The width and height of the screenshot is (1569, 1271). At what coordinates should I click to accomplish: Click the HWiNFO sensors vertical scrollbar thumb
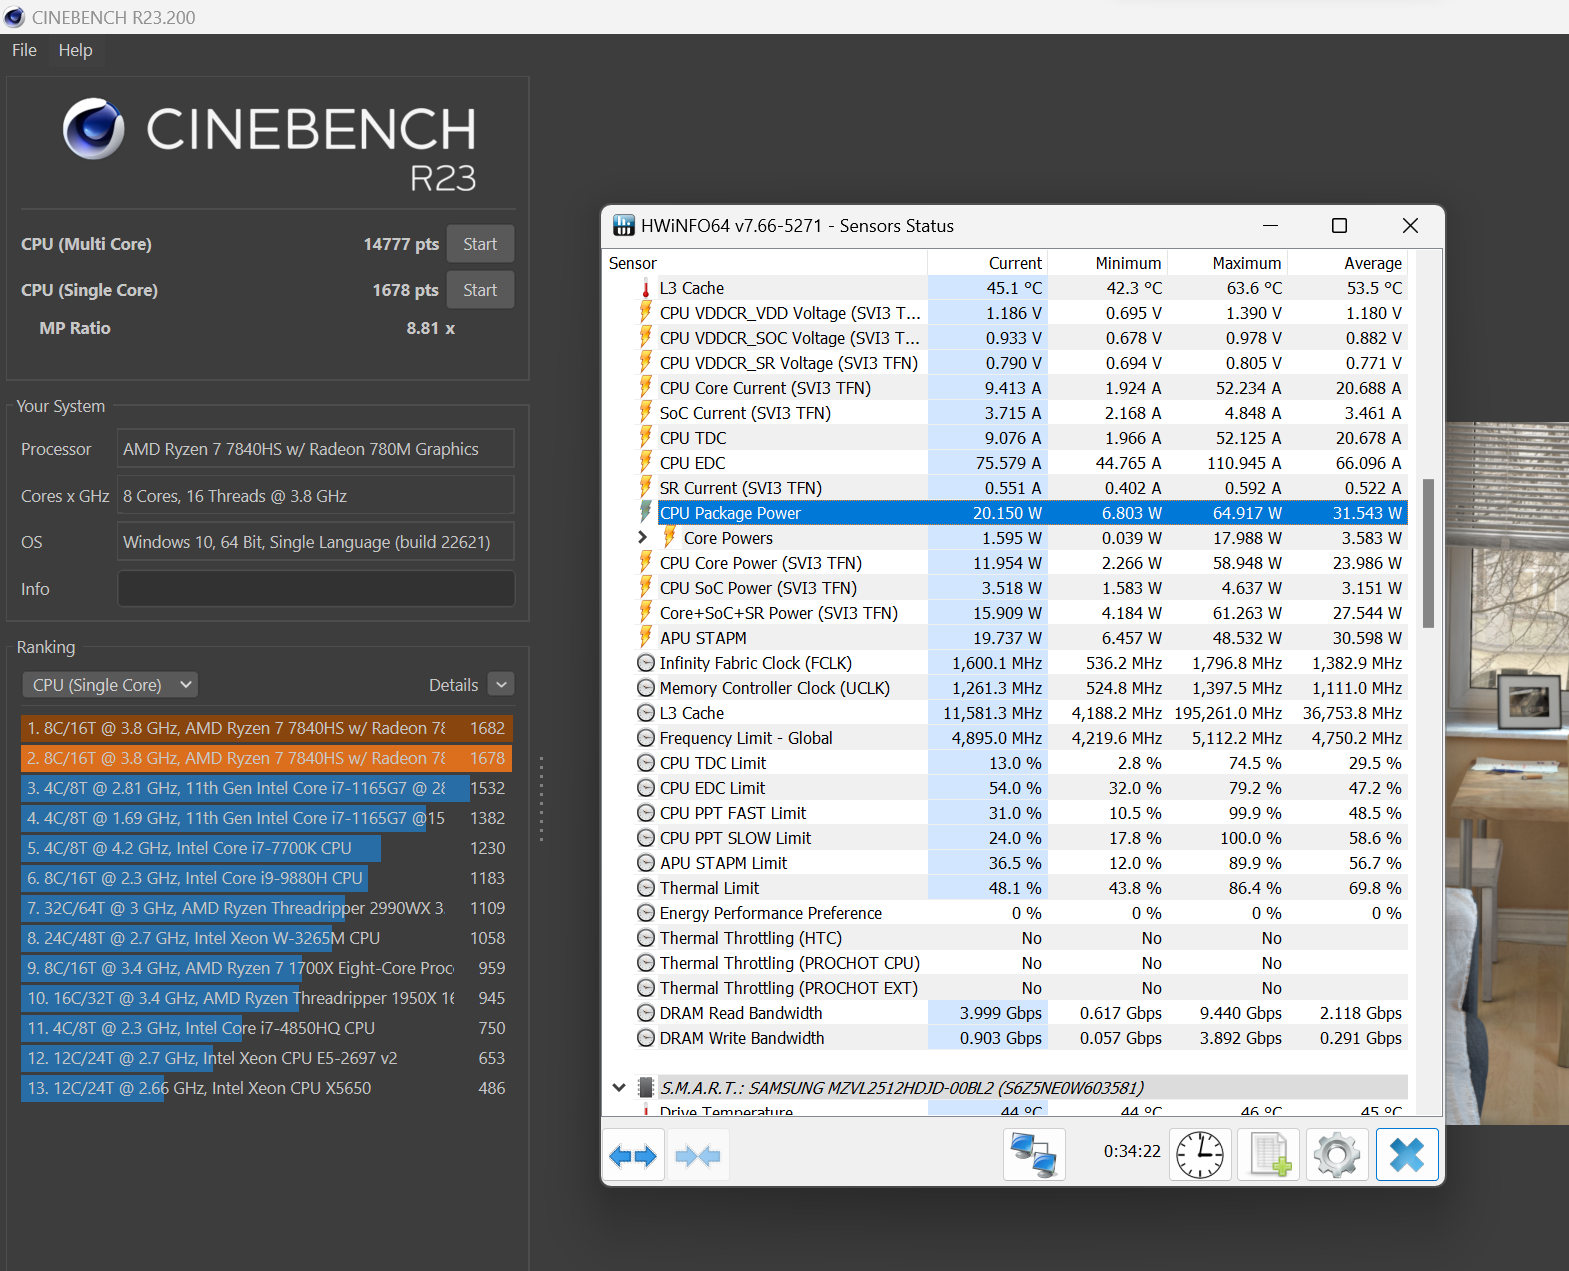click(x=1428, y=553)
